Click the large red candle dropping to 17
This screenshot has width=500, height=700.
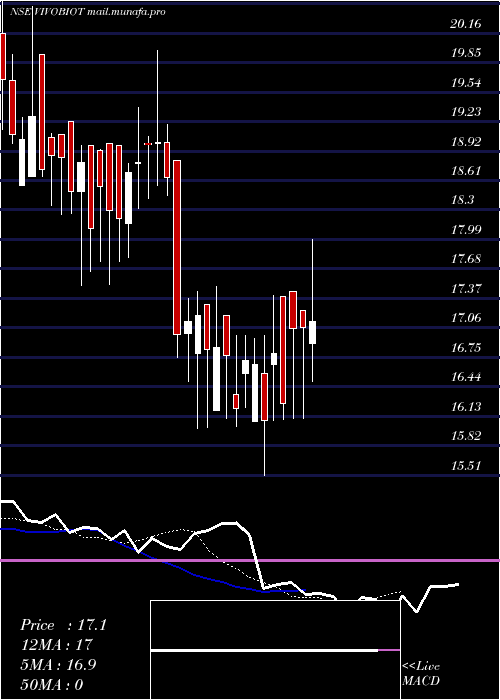point(177,247)
